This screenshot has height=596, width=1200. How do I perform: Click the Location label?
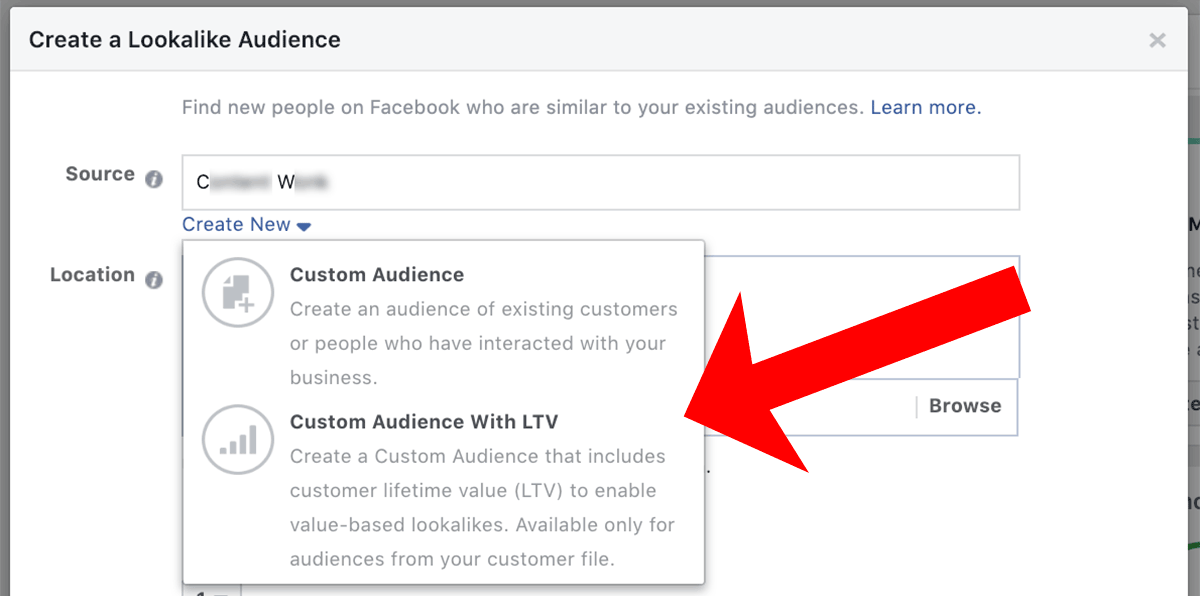(92, 275)
